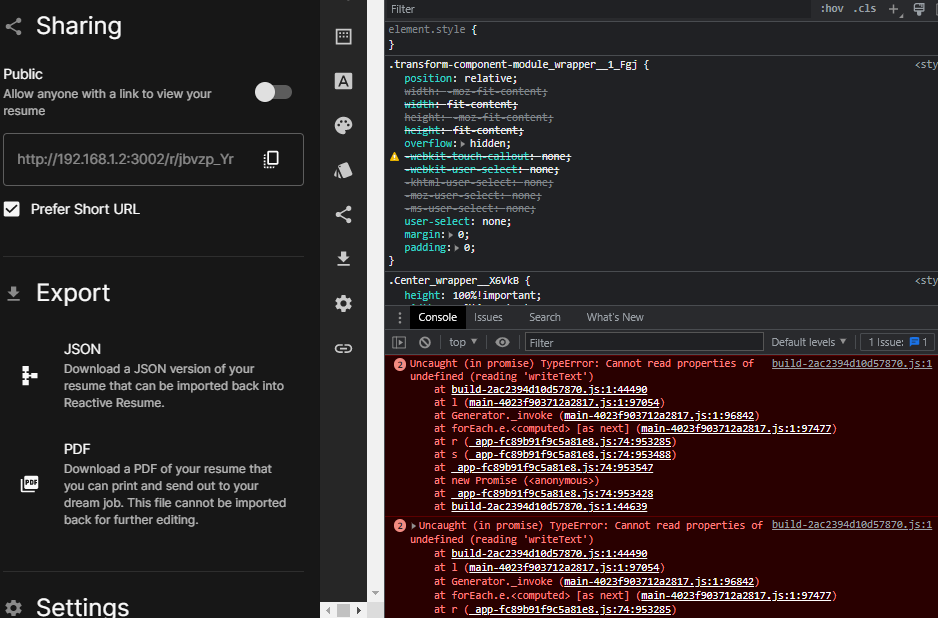938x618 pixels.
Task: Click the position: relative declaration
Action: pos(461,78)
